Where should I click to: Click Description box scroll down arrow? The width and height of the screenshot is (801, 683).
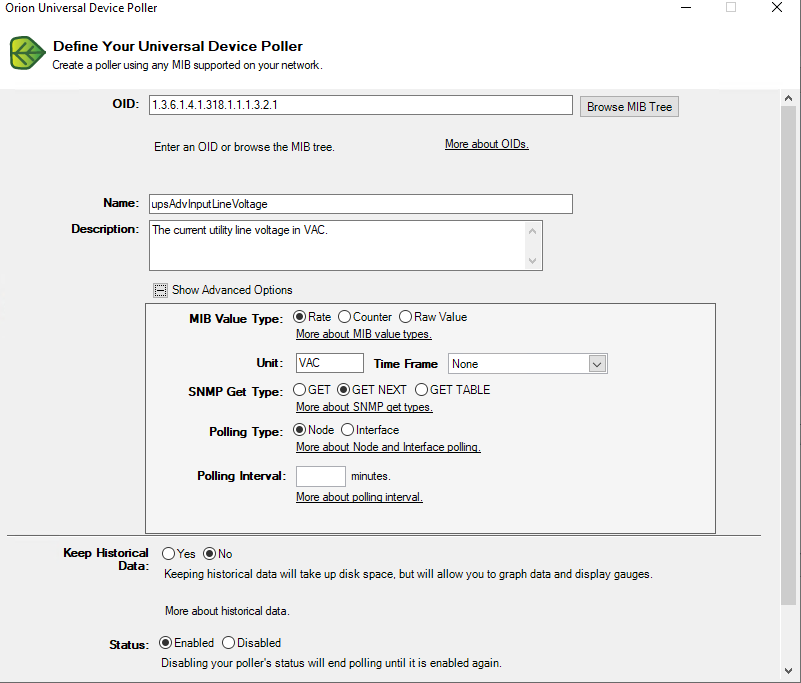pos(532,261)
